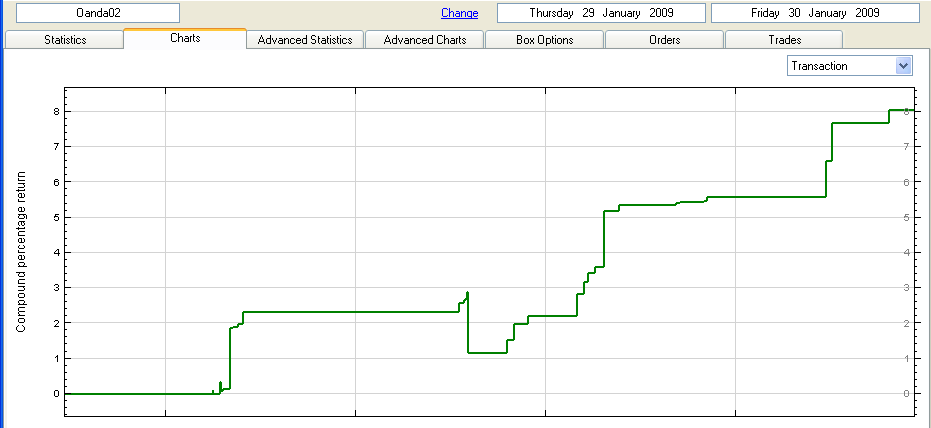Click the Compound percentage return axis label
This screenshot has height=428, width=931.
tap(21, 252)
